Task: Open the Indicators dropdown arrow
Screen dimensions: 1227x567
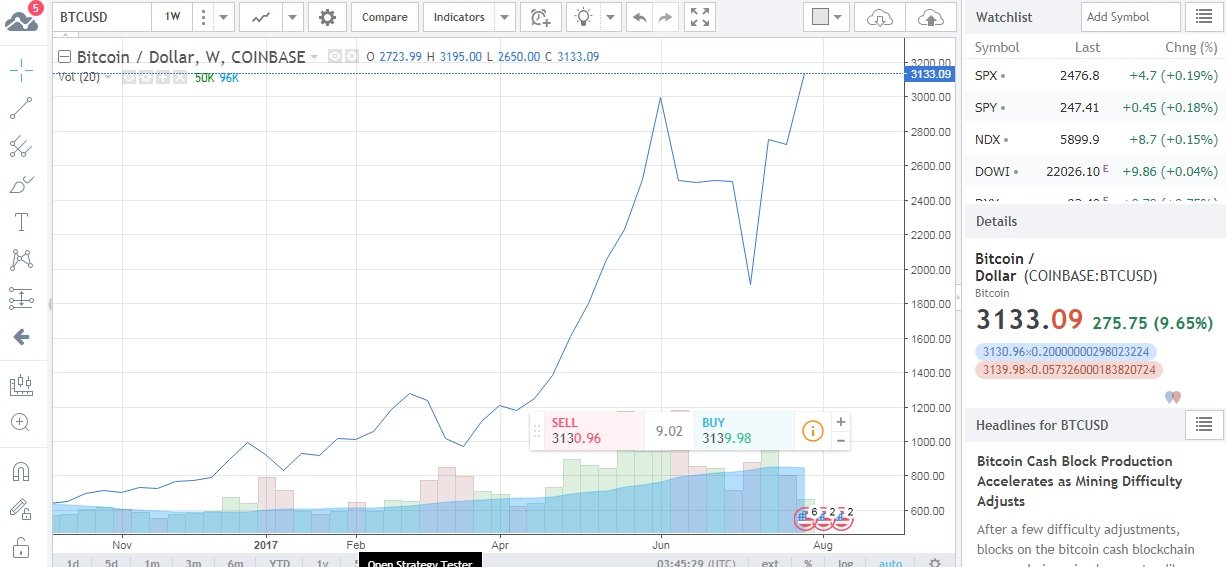Action: coord(505,17)
